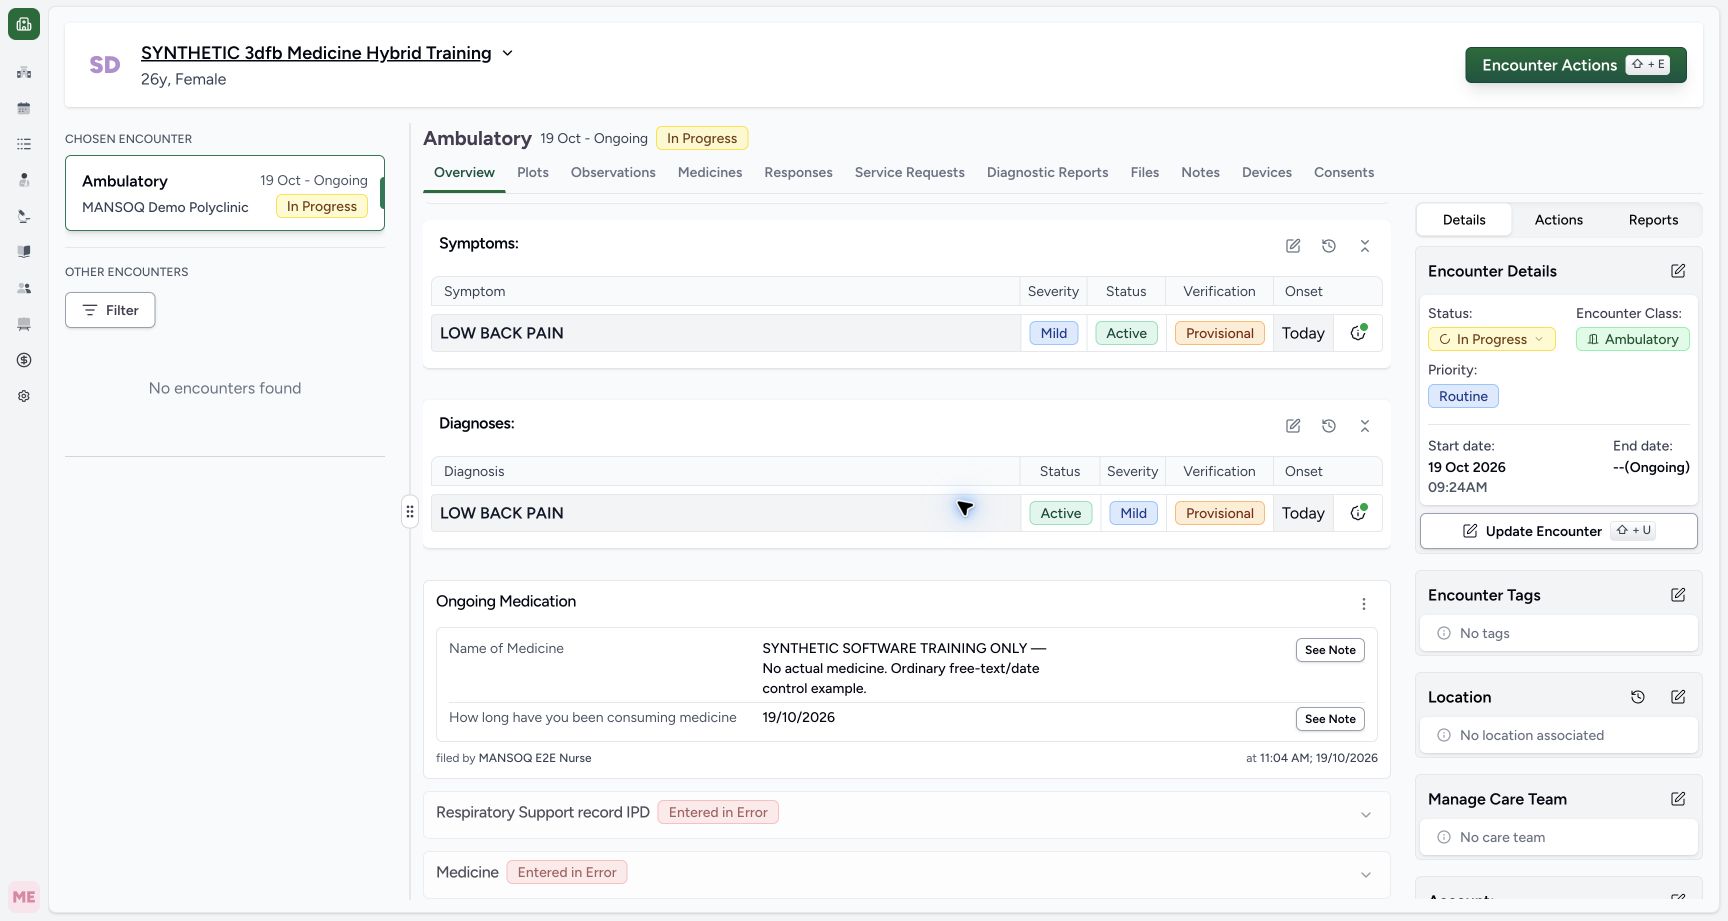The height and width of the screenshot is (921, 1728).
Task: Open Ongoing Medication three-dot menu
Action: [x=1364, y=604]
